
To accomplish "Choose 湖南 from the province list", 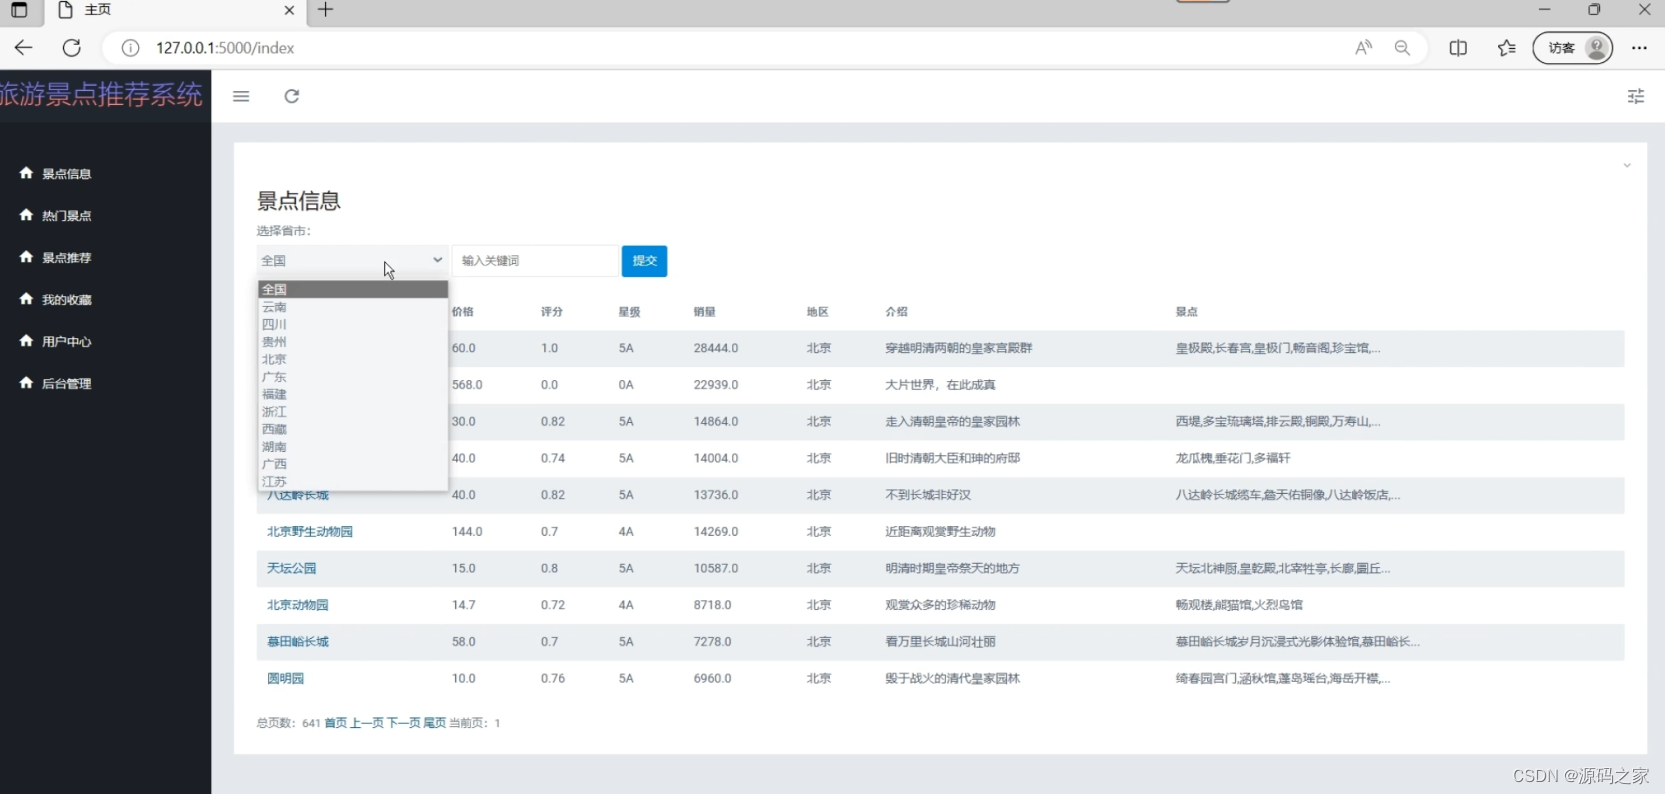I will click(352, 447).
